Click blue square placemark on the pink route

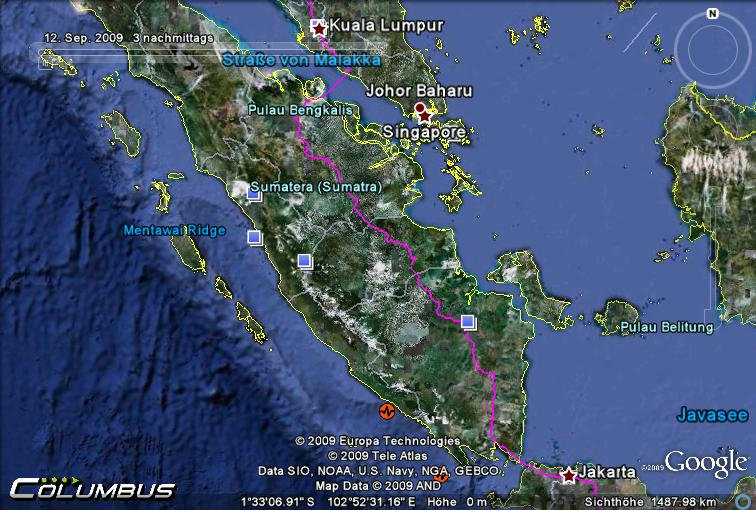point(468,322)
